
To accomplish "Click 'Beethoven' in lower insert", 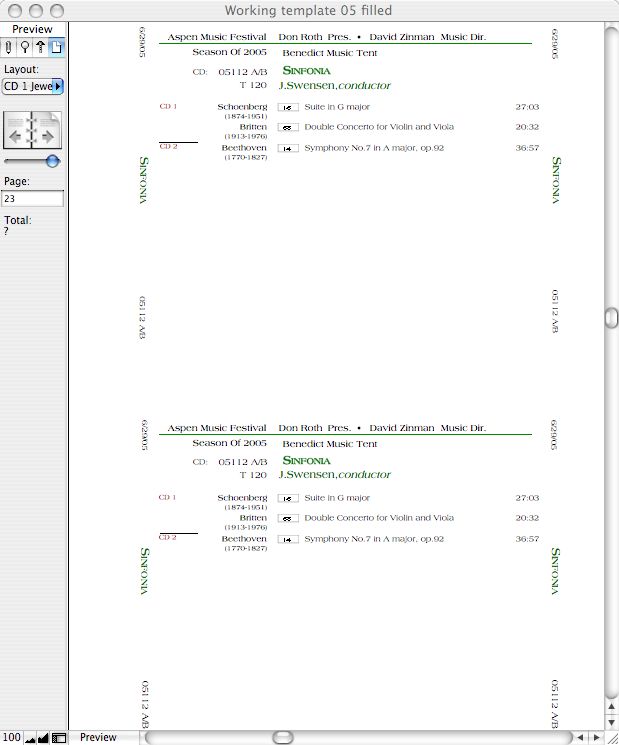I will (x=244, y=539).
